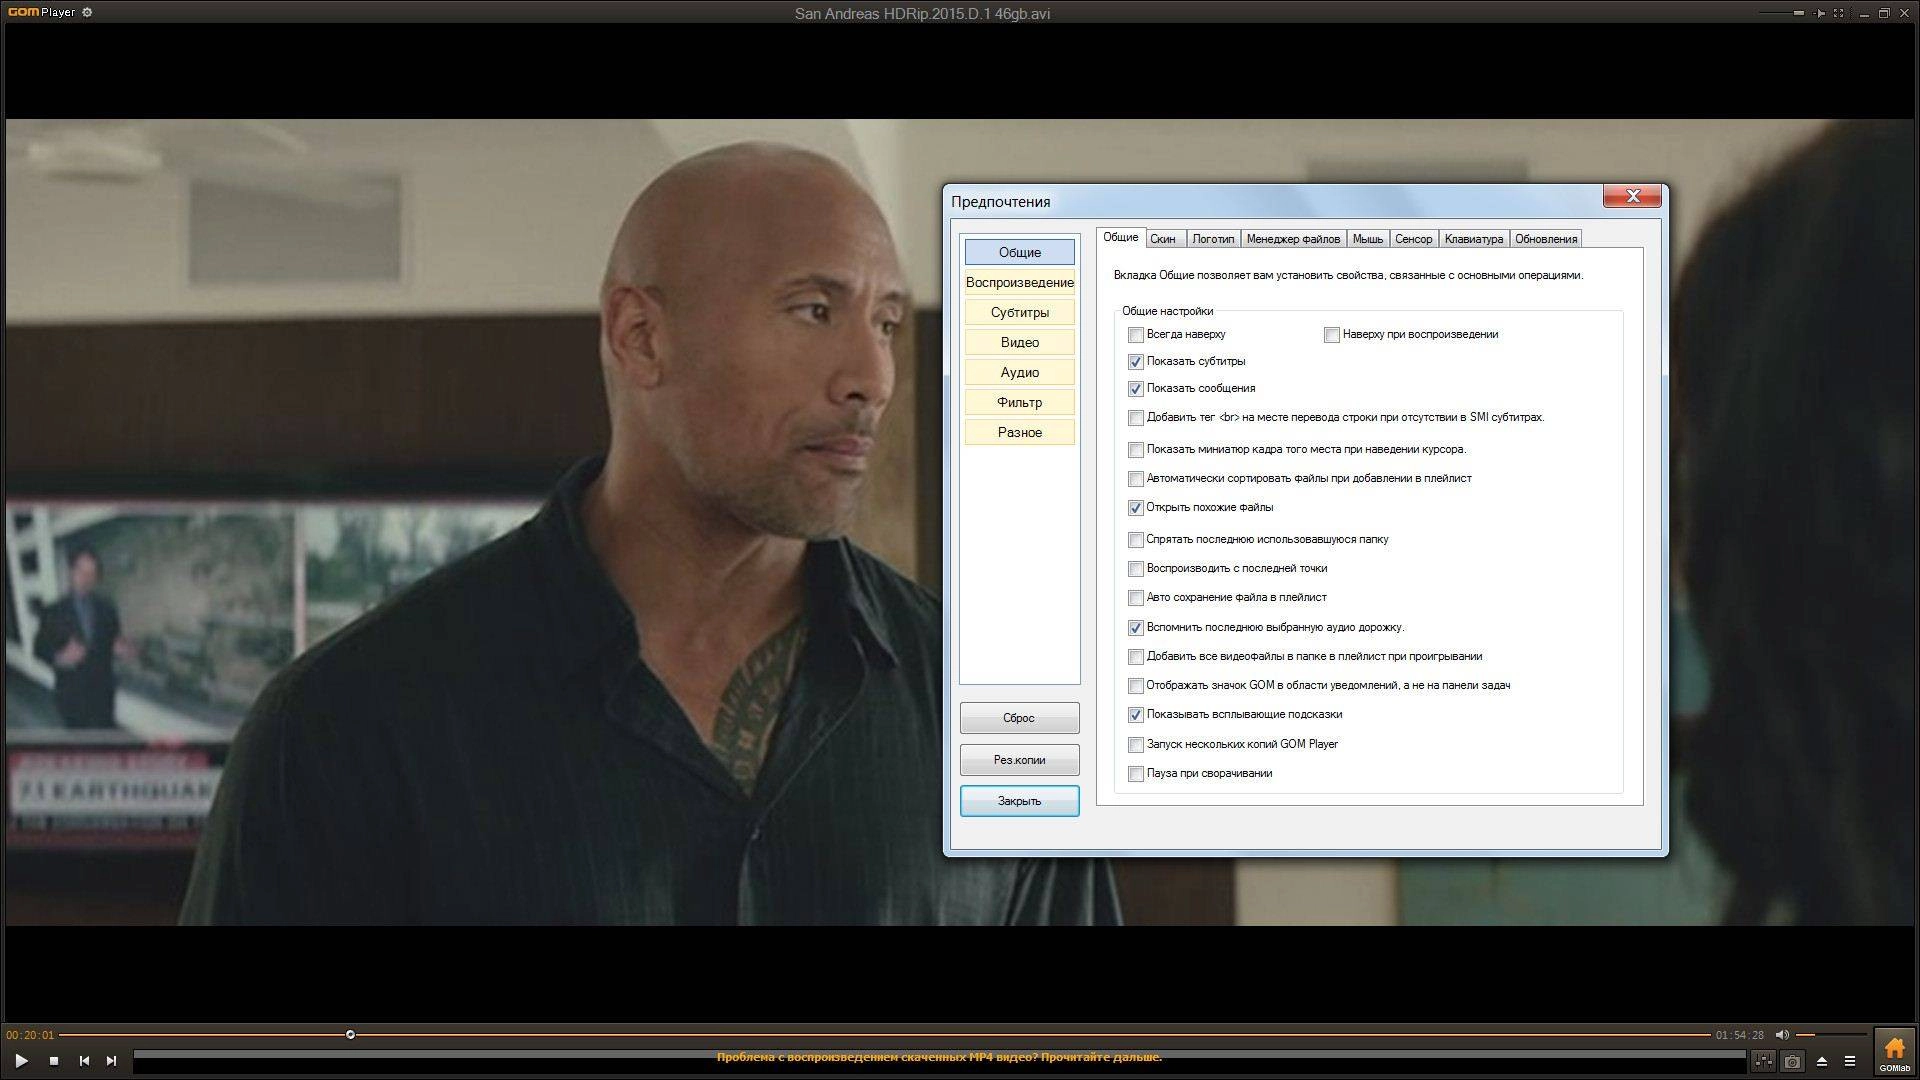Click the gear icon next to GOM Player

87,13
